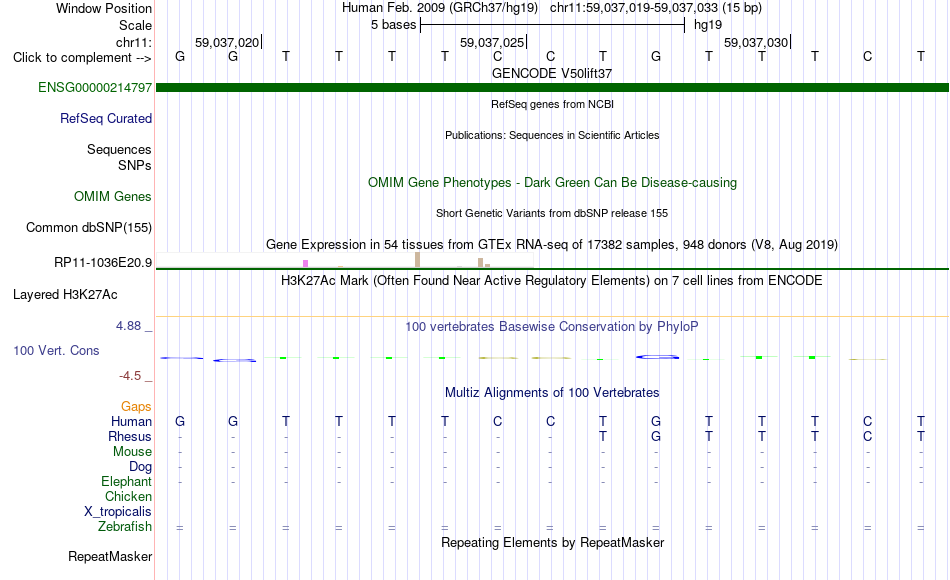Click the Zebrafish species label
This screenshot has height=580, width=950.
pos(125,526)
